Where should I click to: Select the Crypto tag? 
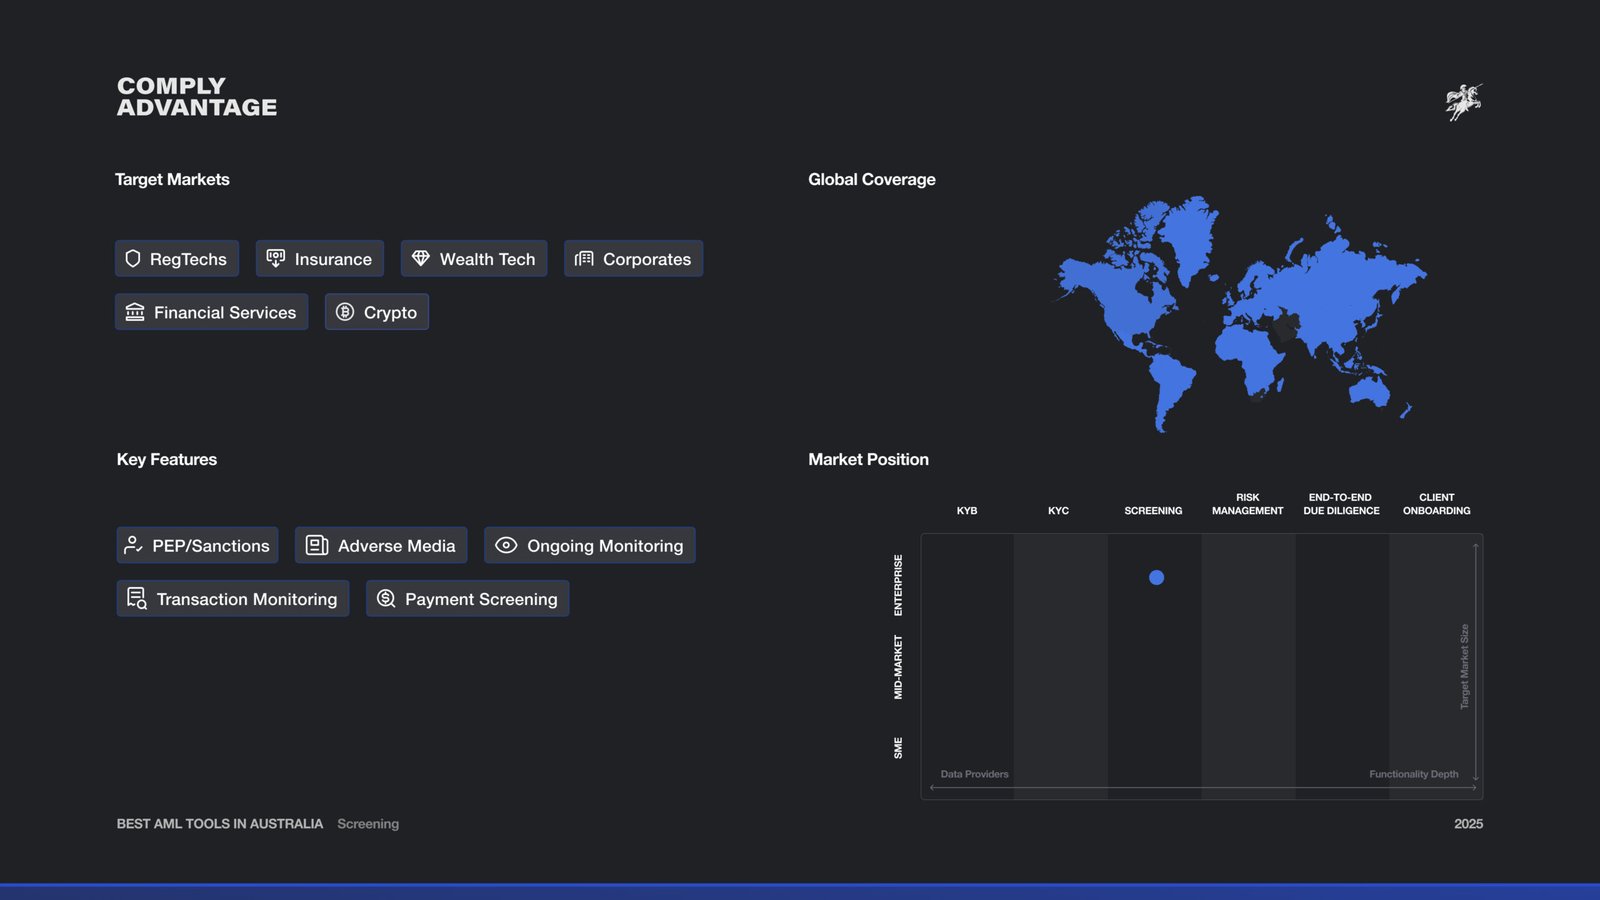[377, 312]
